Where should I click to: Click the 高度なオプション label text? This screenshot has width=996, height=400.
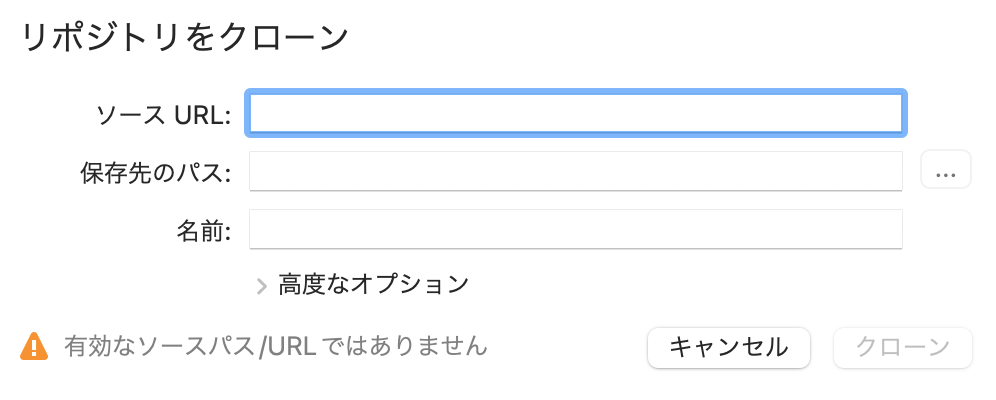[374, 284]
